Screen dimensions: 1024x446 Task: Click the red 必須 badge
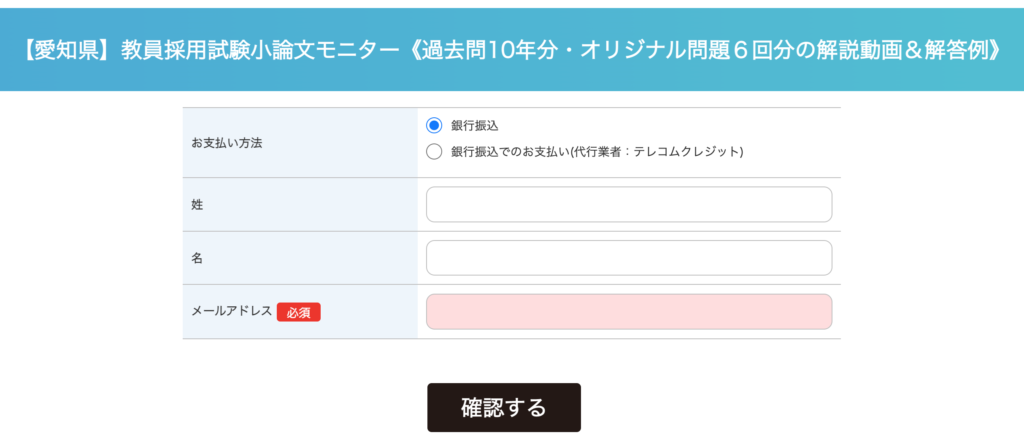298,312
